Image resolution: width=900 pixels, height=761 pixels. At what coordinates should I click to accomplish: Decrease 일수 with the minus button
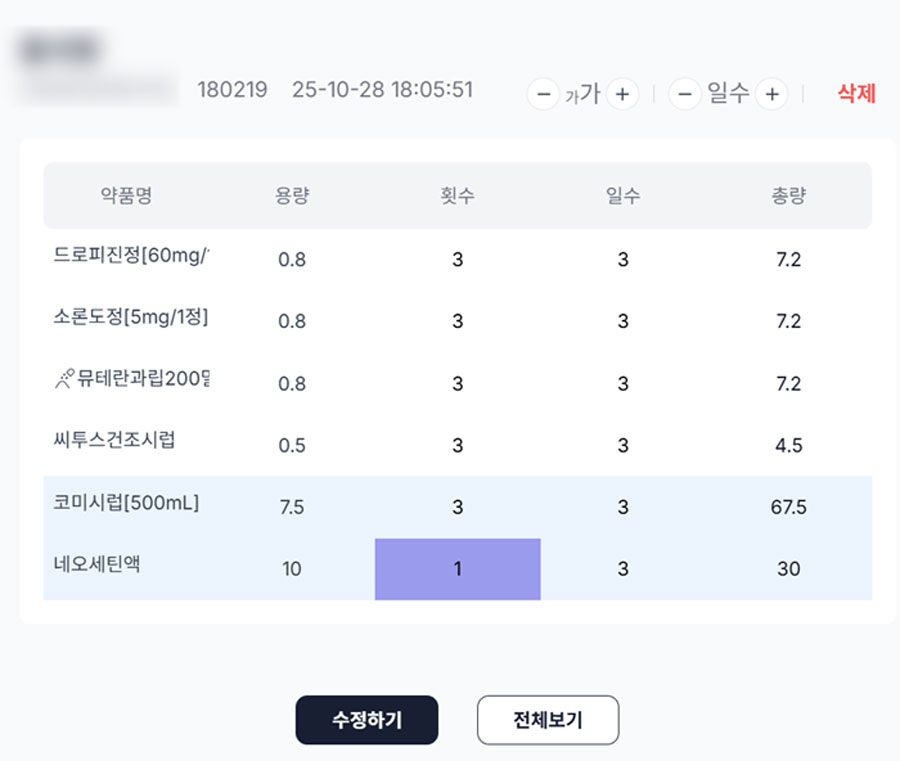(x=684, y=95)
